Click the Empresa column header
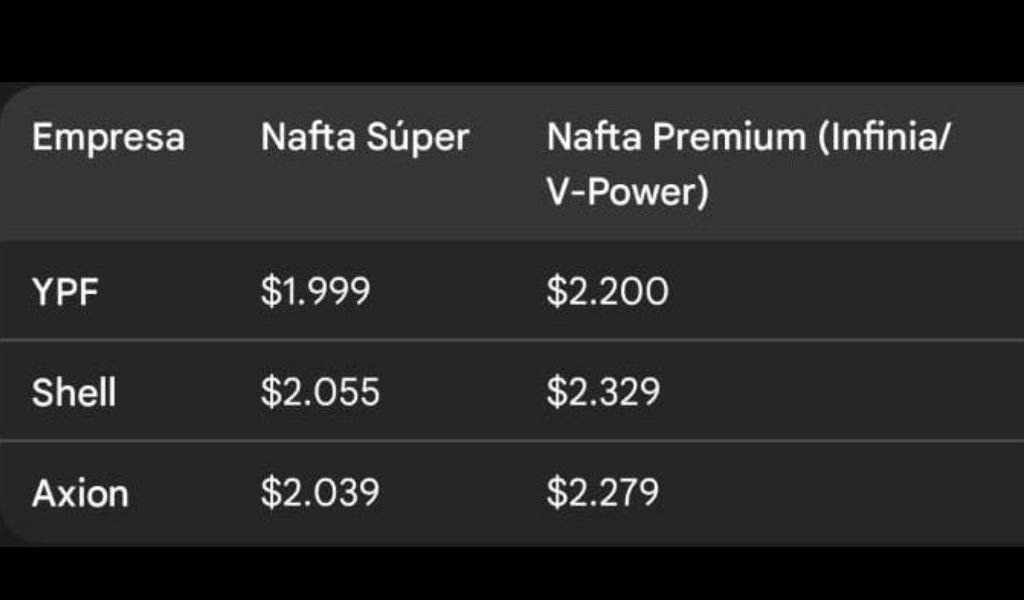 pos(108,137)
